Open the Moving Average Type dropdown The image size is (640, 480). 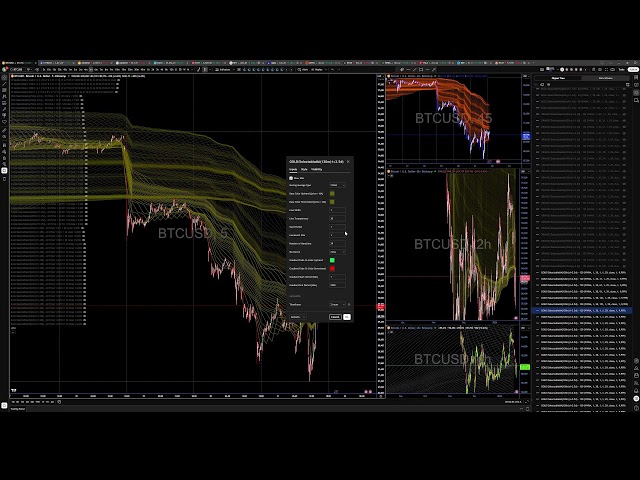pyautogui.click(x=338, y=185)
